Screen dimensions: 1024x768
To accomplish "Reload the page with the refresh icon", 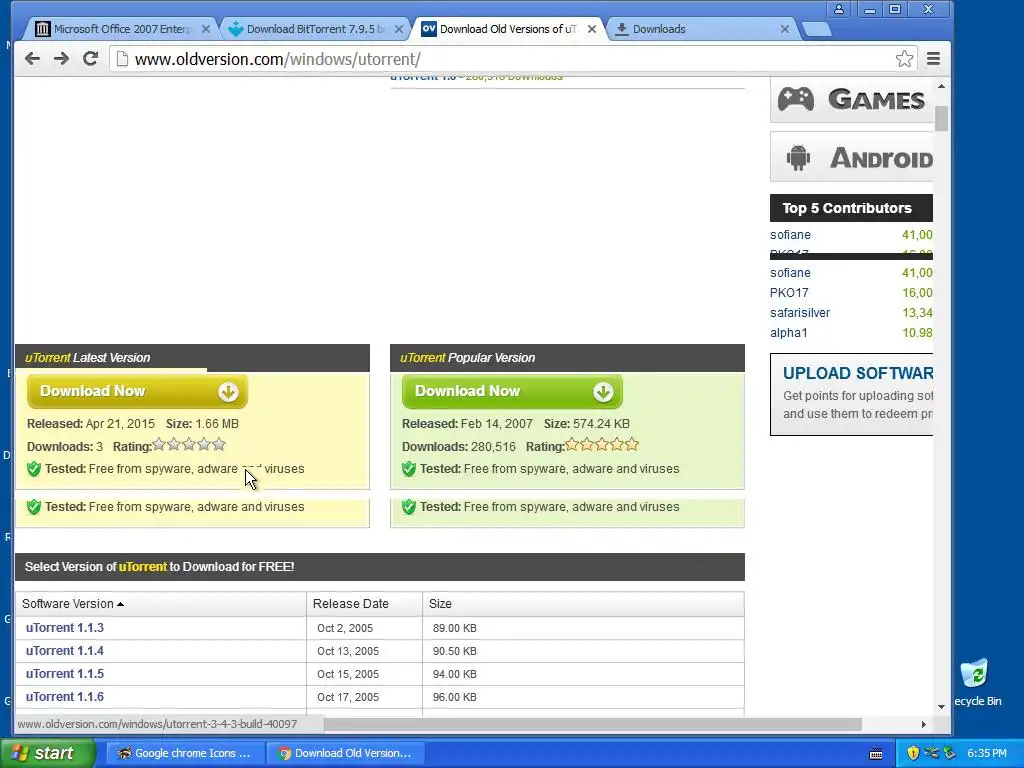I will pyautogui.click(x=91, y=59).
